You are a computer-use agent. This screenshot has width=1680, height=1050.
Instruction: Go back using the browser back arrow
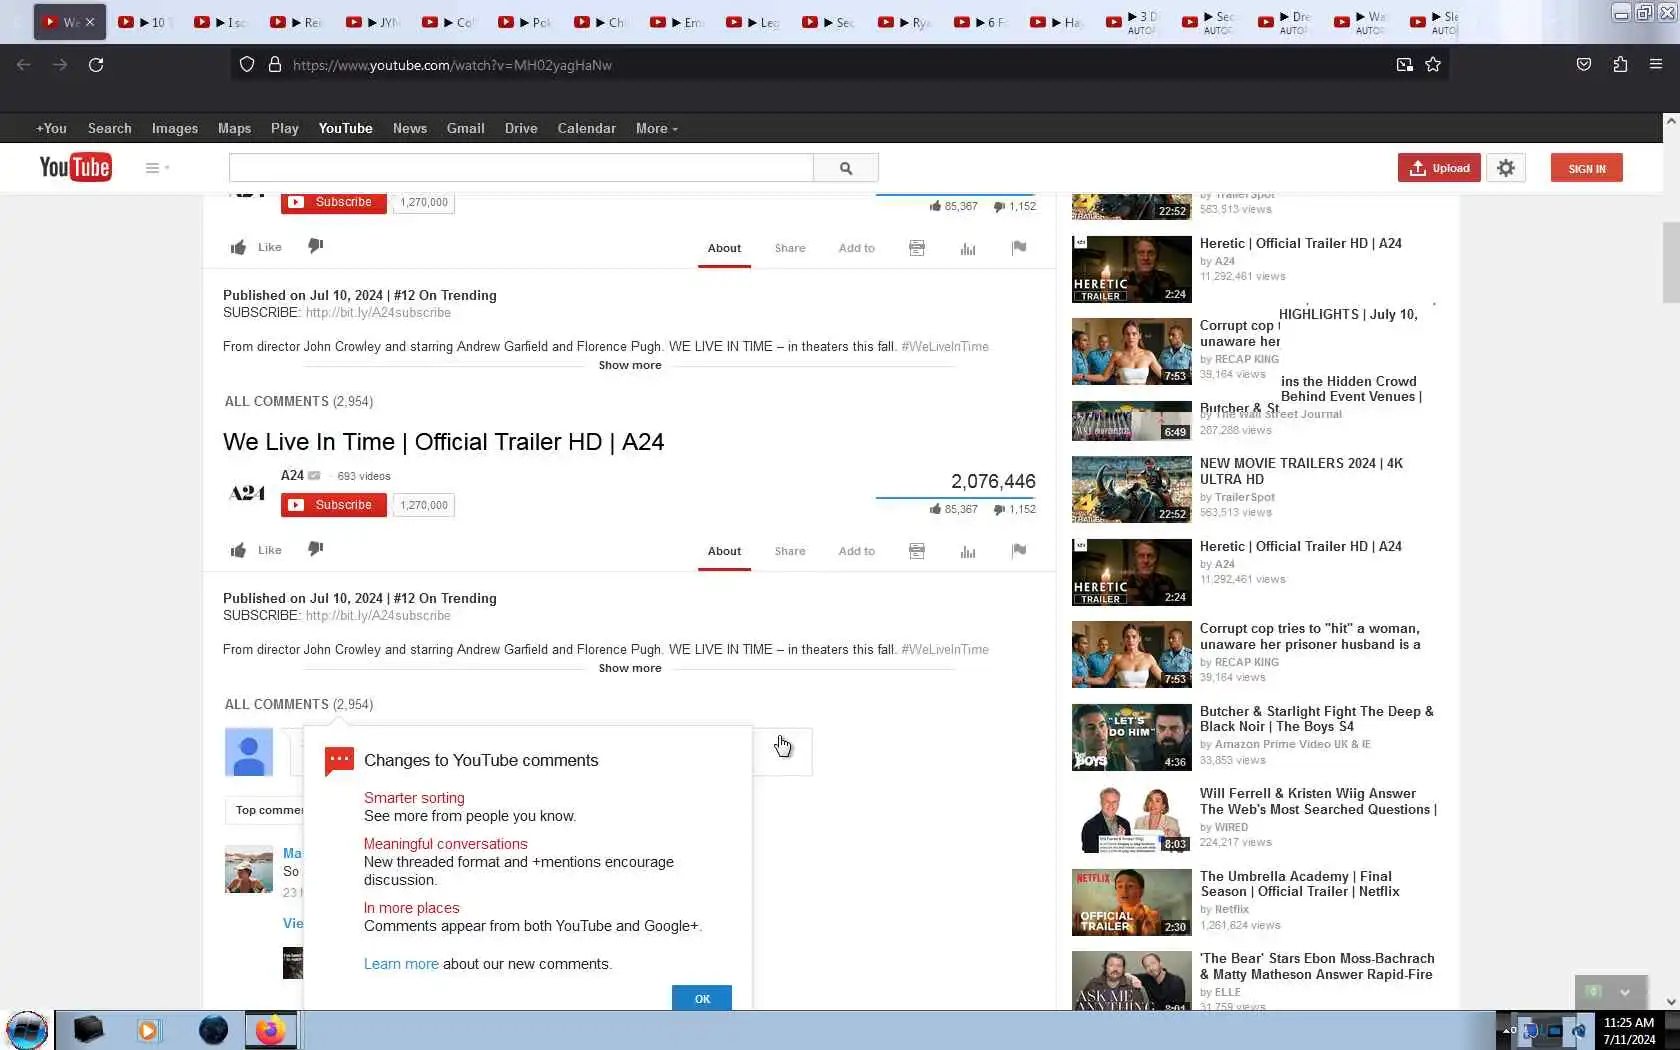click(24, 65)
